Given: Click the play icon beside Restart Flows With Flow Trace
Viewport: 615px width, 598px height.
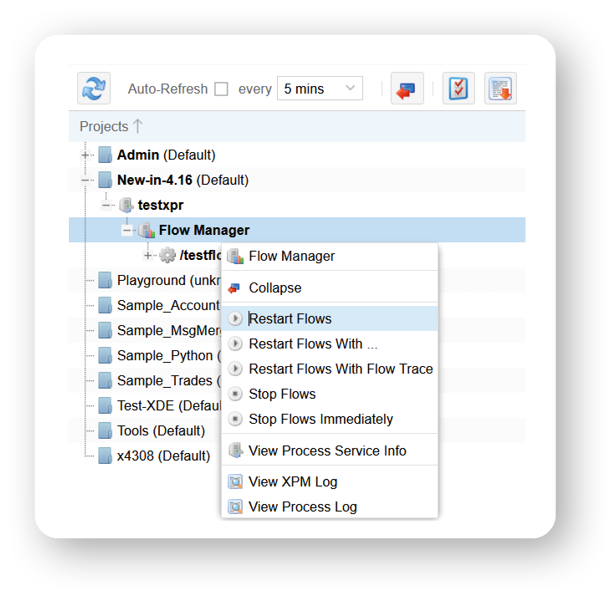Looking at the screenshot, I should pyautogui.click(x=235, y=369).
